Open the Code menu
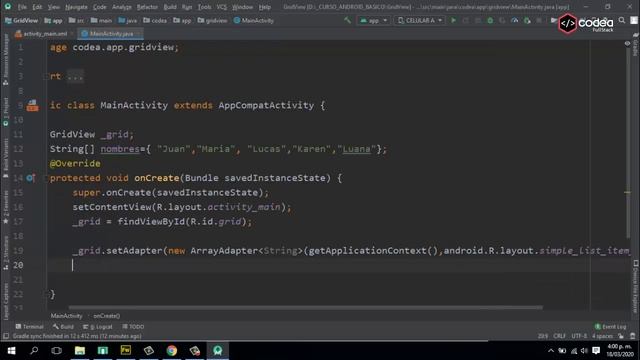The width and height of the screenshot is (640, 360). 100,7
